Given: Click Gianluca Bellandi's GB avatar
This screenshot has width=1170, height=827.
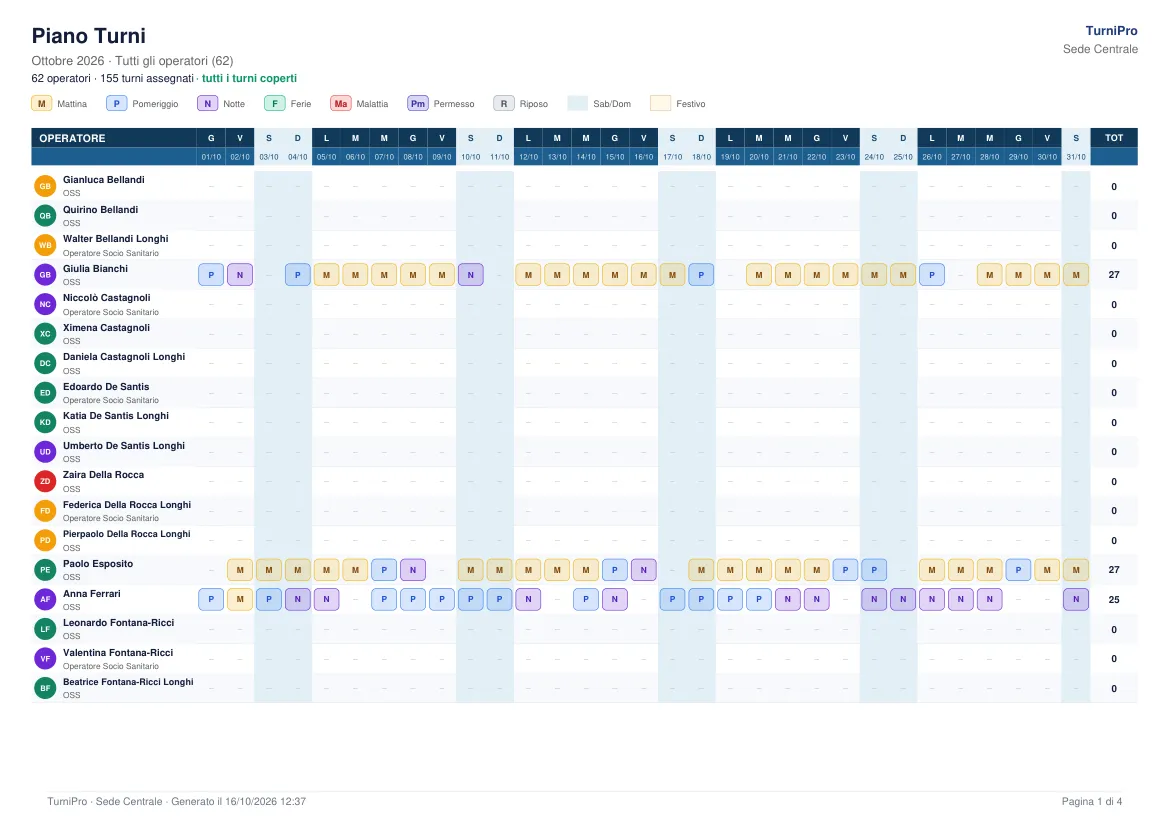Looking at the screenshot, I should point(46,186).
